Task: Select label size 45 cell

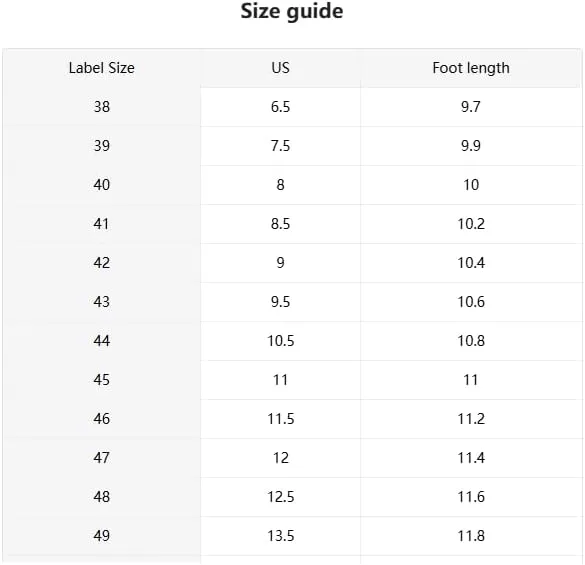Action: (x=101, y=380)
